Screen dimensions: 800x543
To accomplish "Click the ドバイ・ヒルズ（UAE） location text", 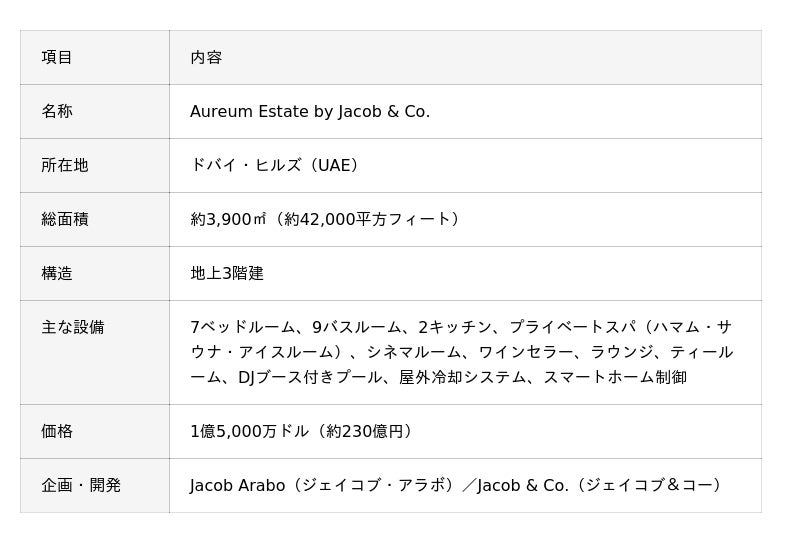I will coord(277,165).
